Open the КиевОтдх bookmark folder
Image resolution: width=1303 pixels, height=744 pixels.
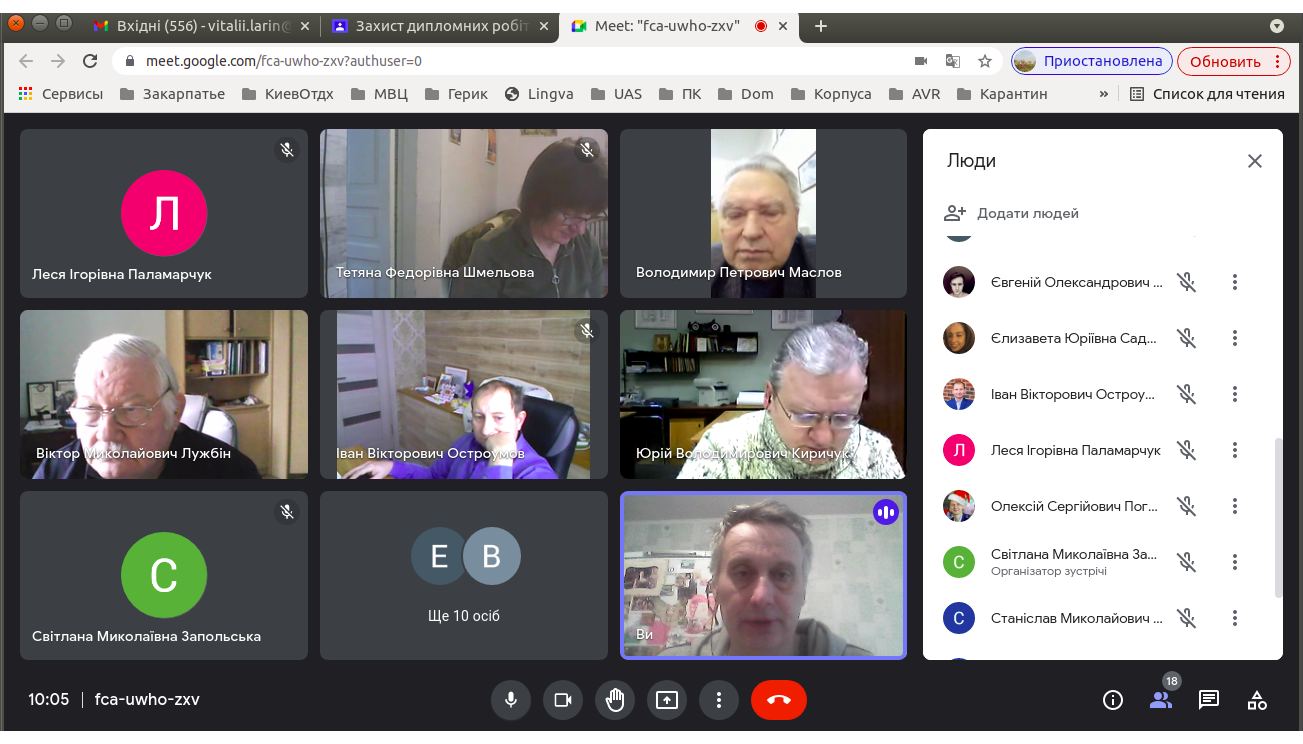click(x=287, y=94)
